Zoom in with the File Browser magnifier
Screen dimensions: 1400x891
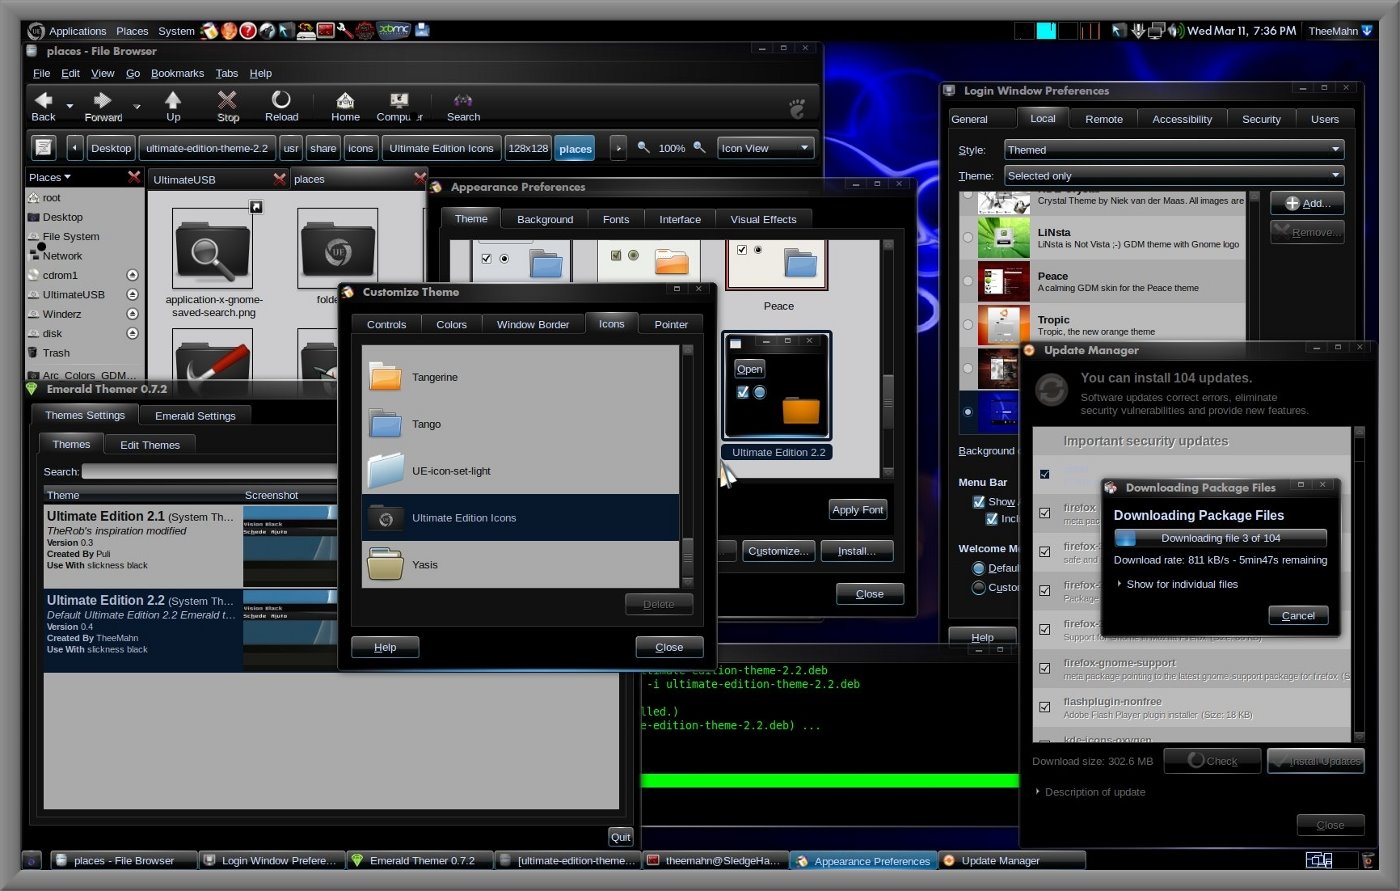(x=700, y=148)
